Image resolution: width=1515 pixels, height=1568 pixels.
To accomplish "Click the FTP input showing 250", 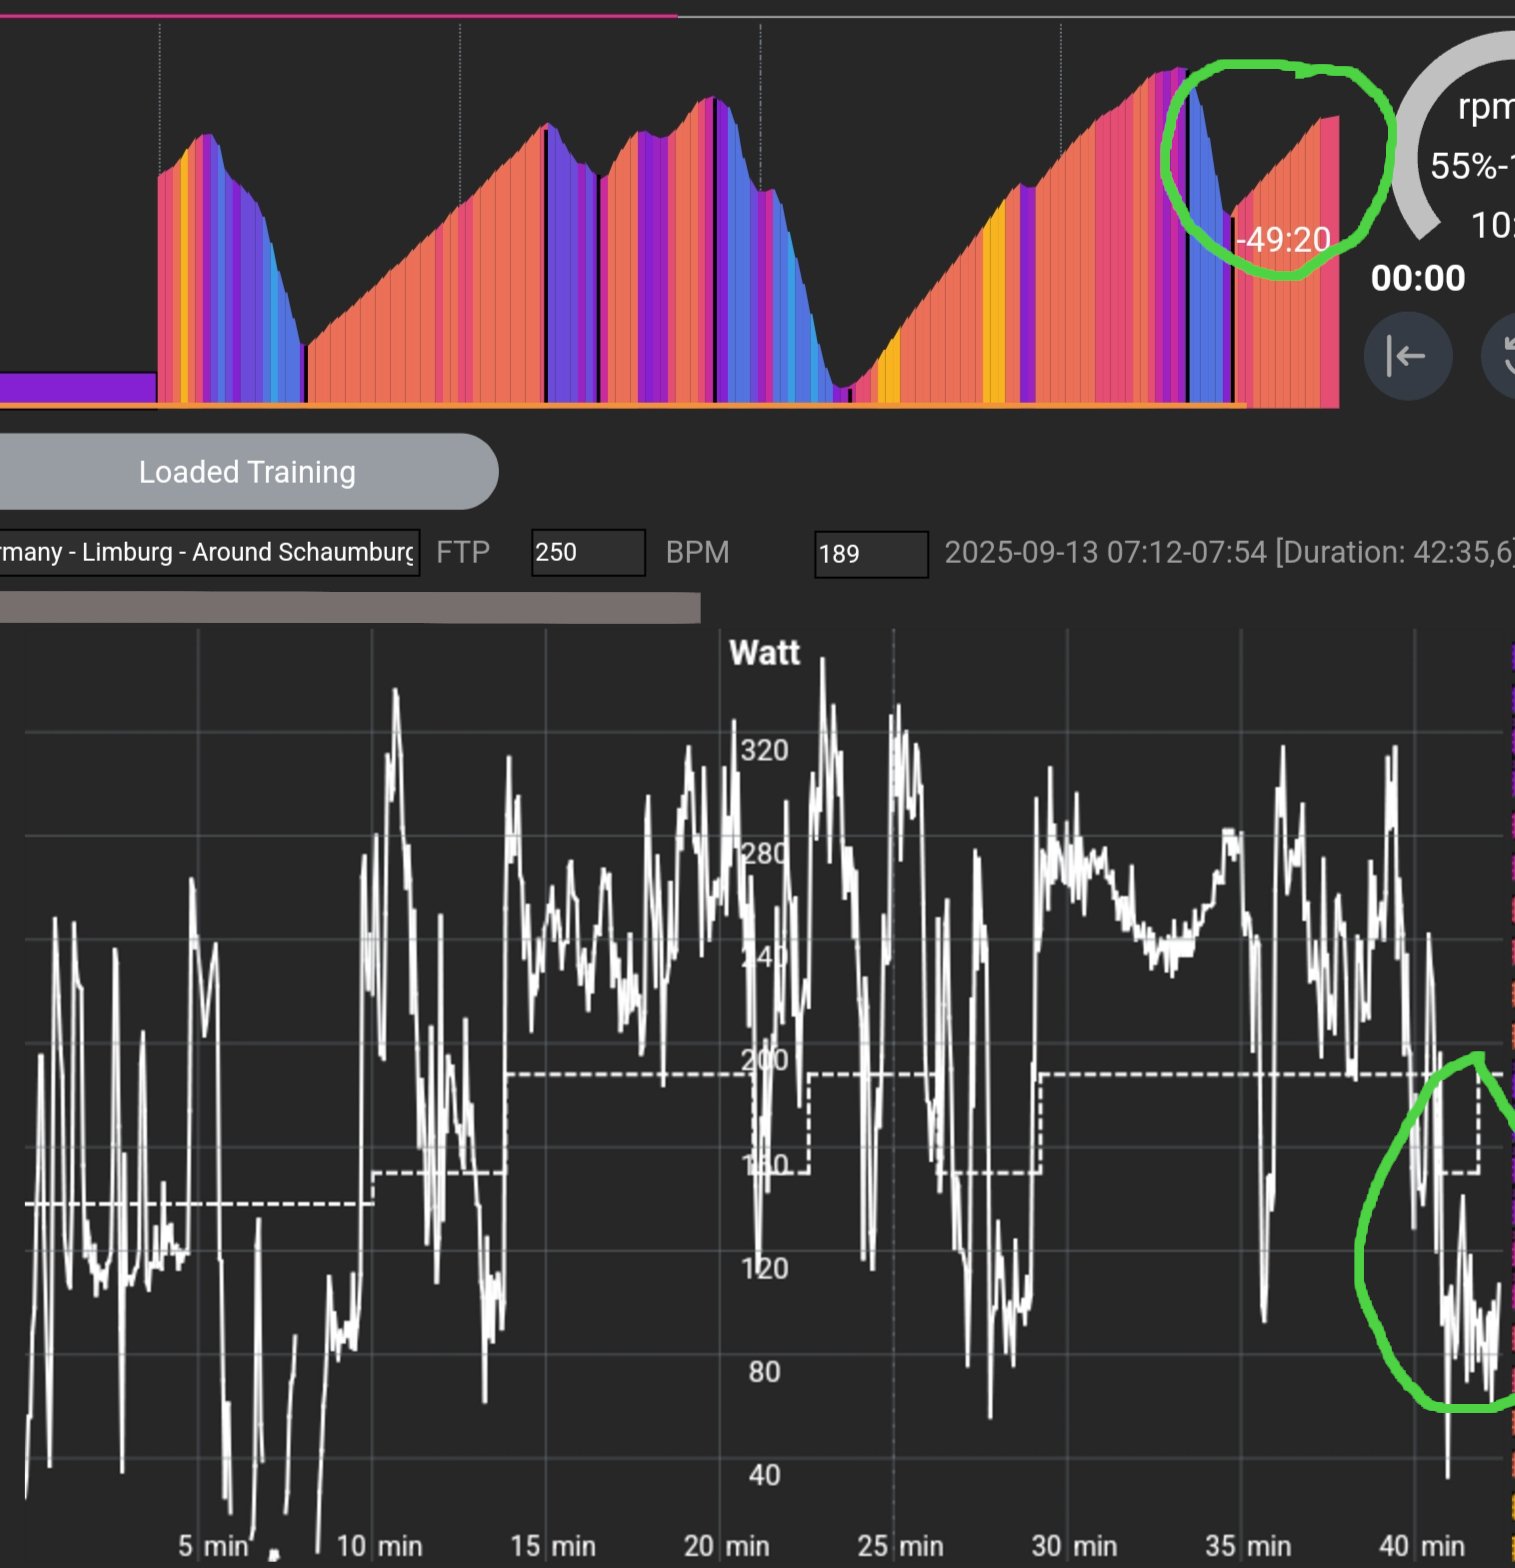I will pos(587,553).
